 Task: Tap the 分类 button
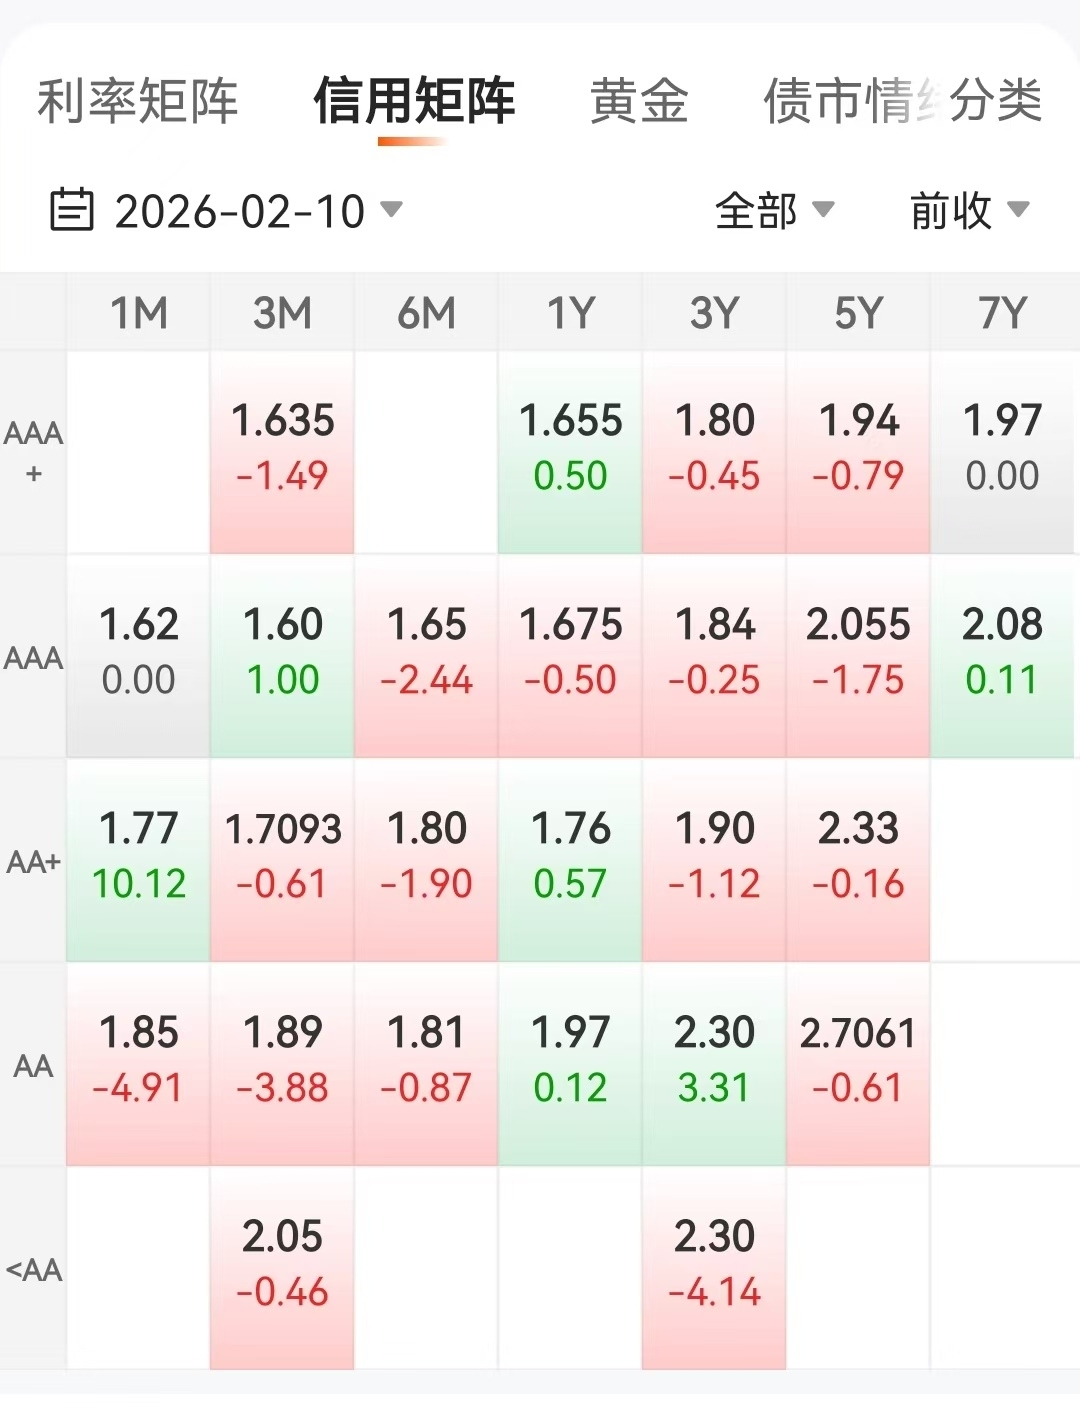tap(996, 101)
